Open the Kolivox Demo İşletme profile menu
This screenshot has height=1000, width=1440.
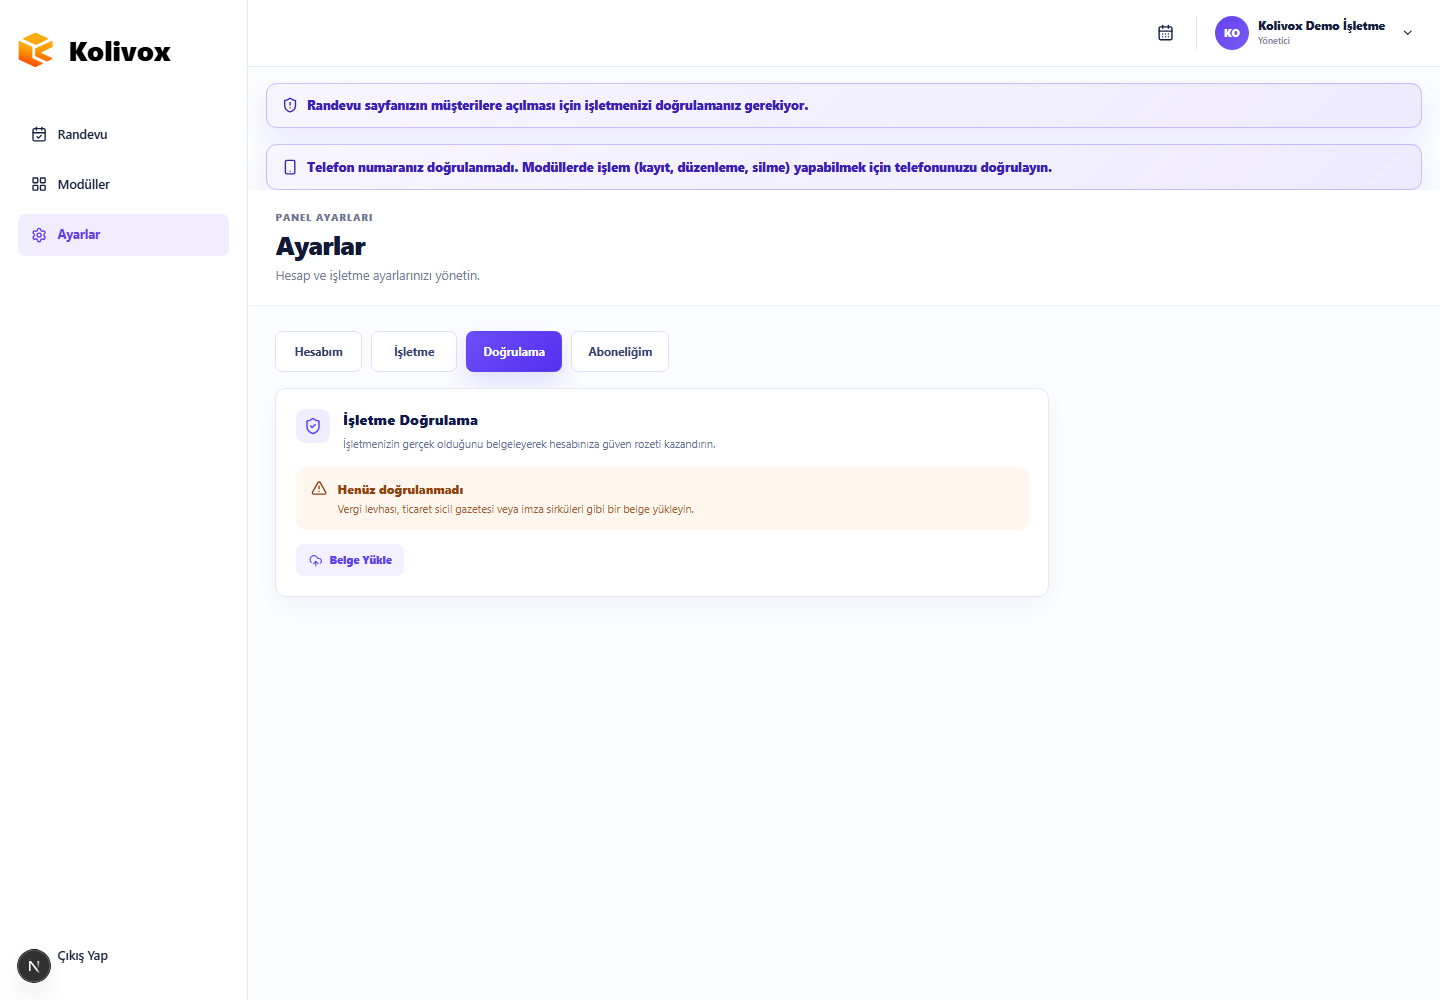tap(1315, 33)
